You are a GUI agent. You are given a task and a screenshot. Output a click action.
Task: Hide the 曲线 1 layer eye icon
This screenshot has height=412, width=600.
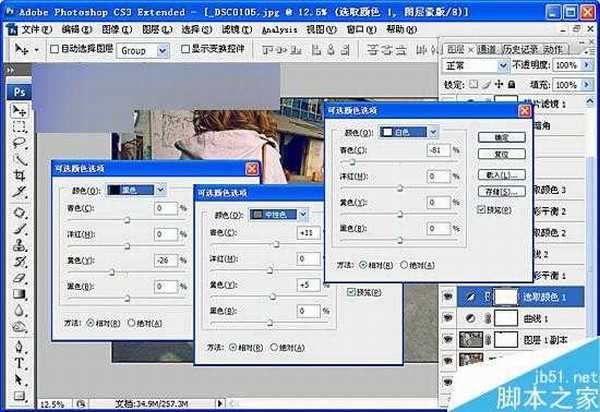click(446, 318)
